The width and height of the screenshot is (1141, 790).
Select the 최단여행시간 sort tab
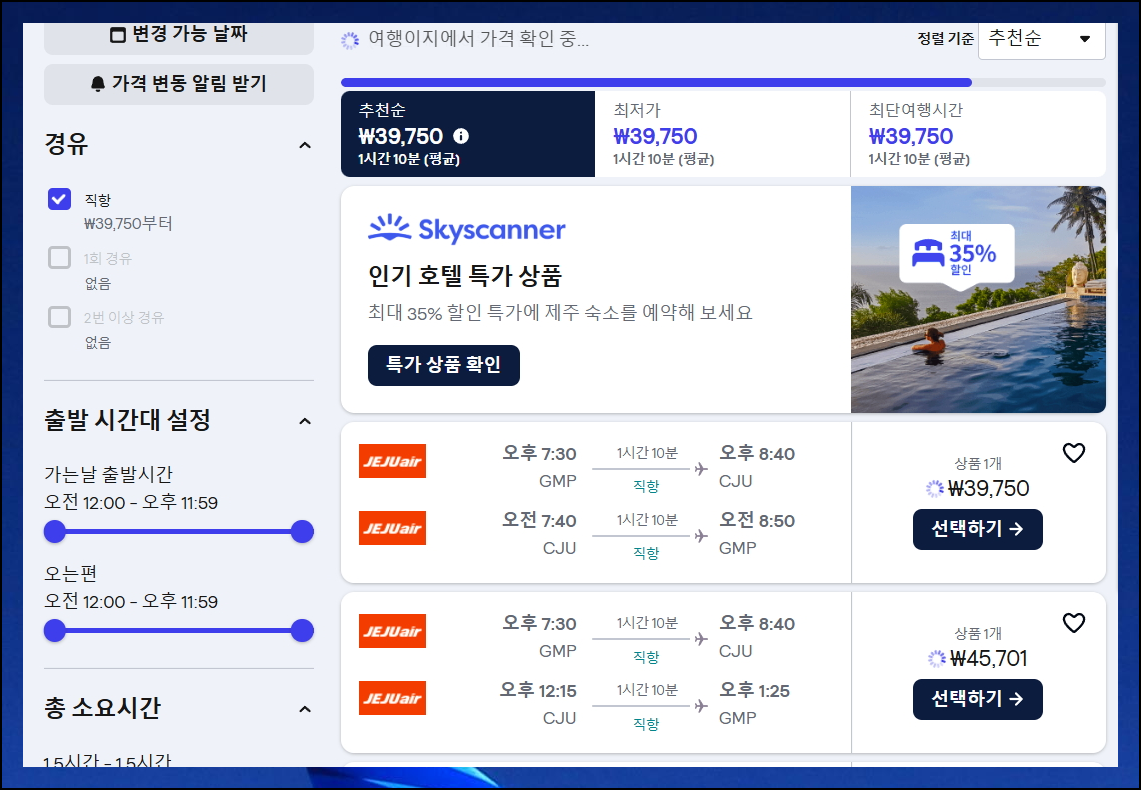(x=978, y=134)
